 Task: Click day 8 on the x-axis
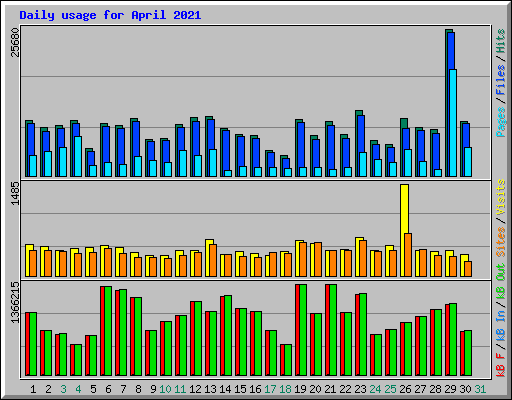coord(138,389)
